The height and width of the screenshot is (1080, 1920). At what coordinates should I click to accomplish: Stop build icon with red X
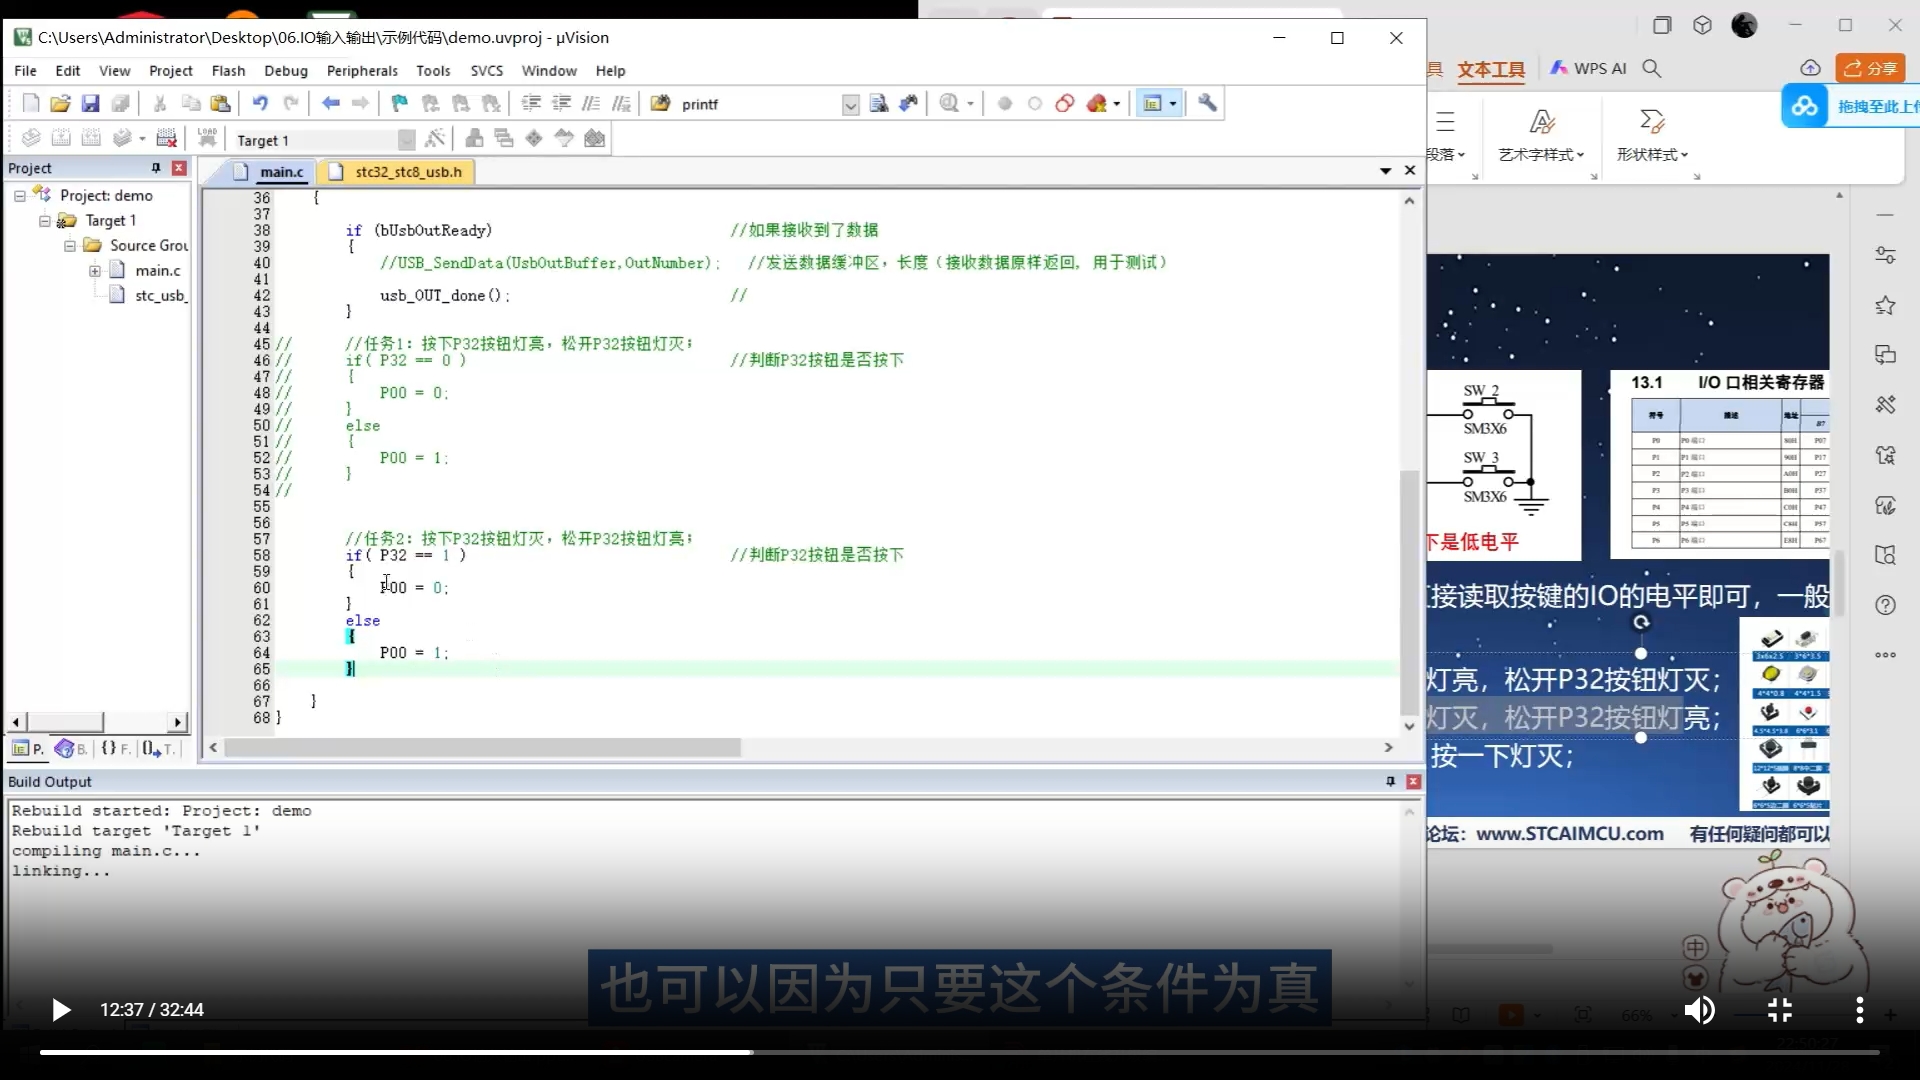167,139
